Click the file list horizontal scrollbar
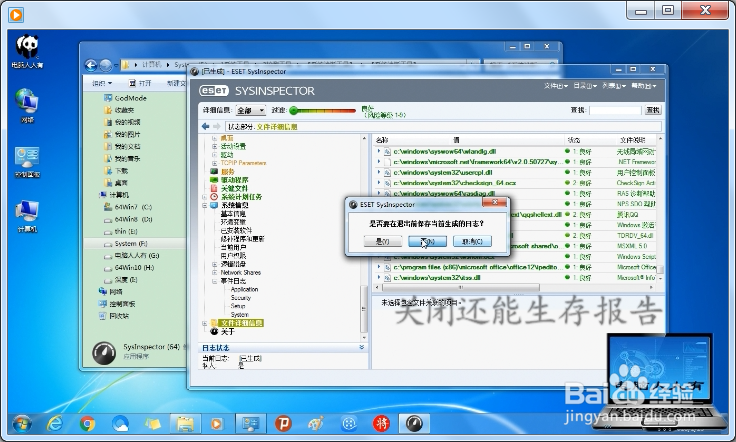Image resolution: width=736 pixels, height=442 pixels. pyautogui.click(x=460, y=287)
